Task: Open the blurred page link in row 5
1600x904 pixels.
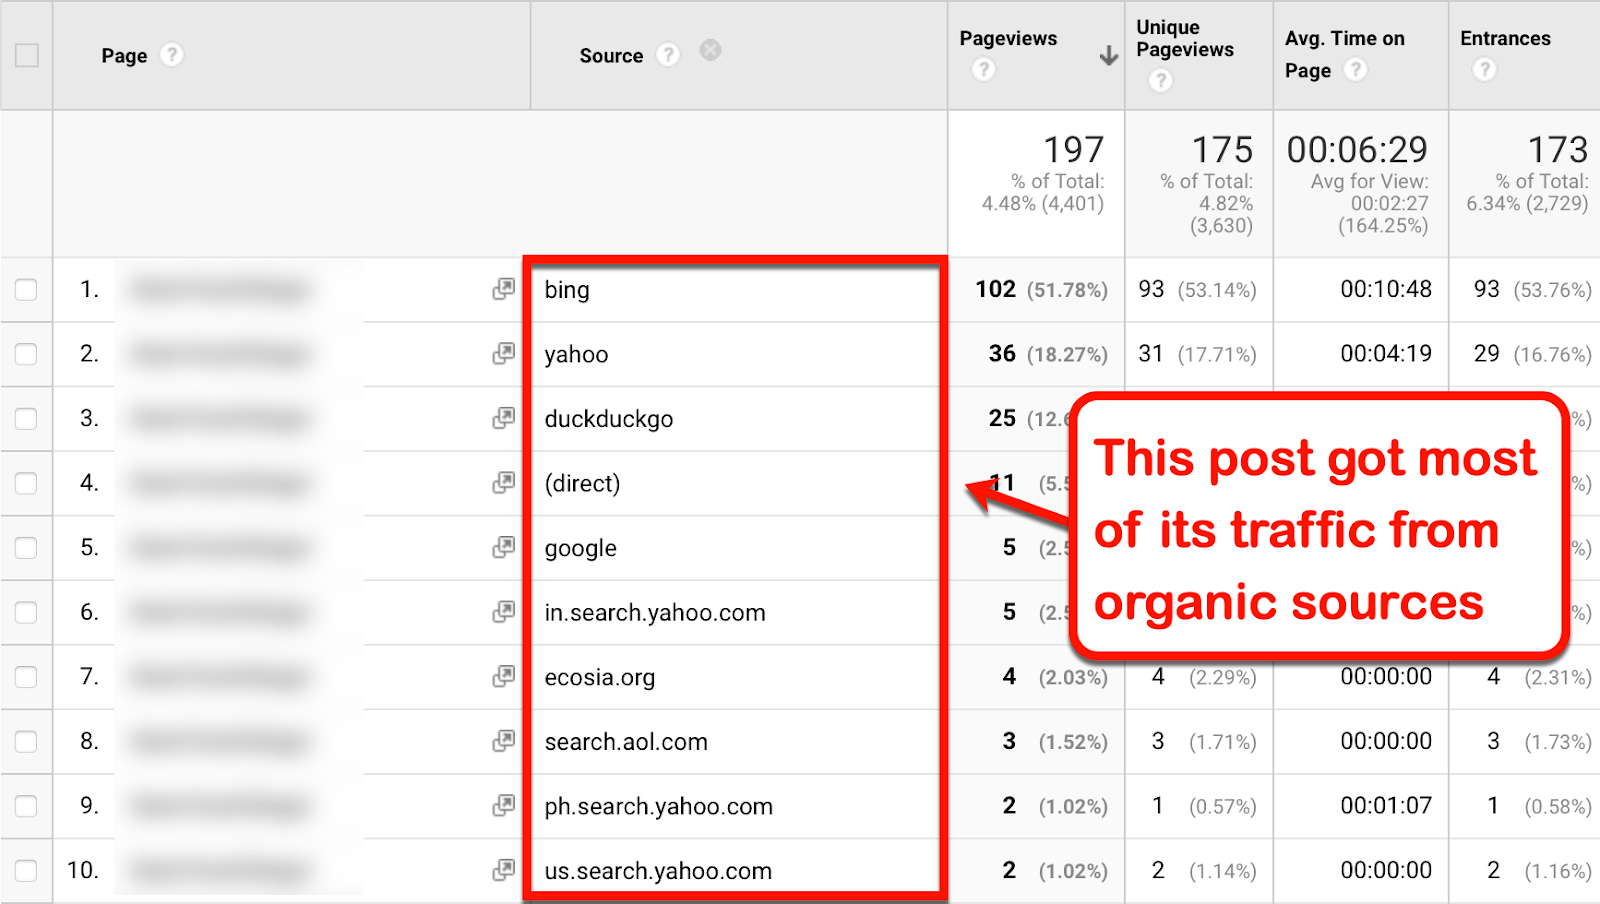Action: click(218, 548)
